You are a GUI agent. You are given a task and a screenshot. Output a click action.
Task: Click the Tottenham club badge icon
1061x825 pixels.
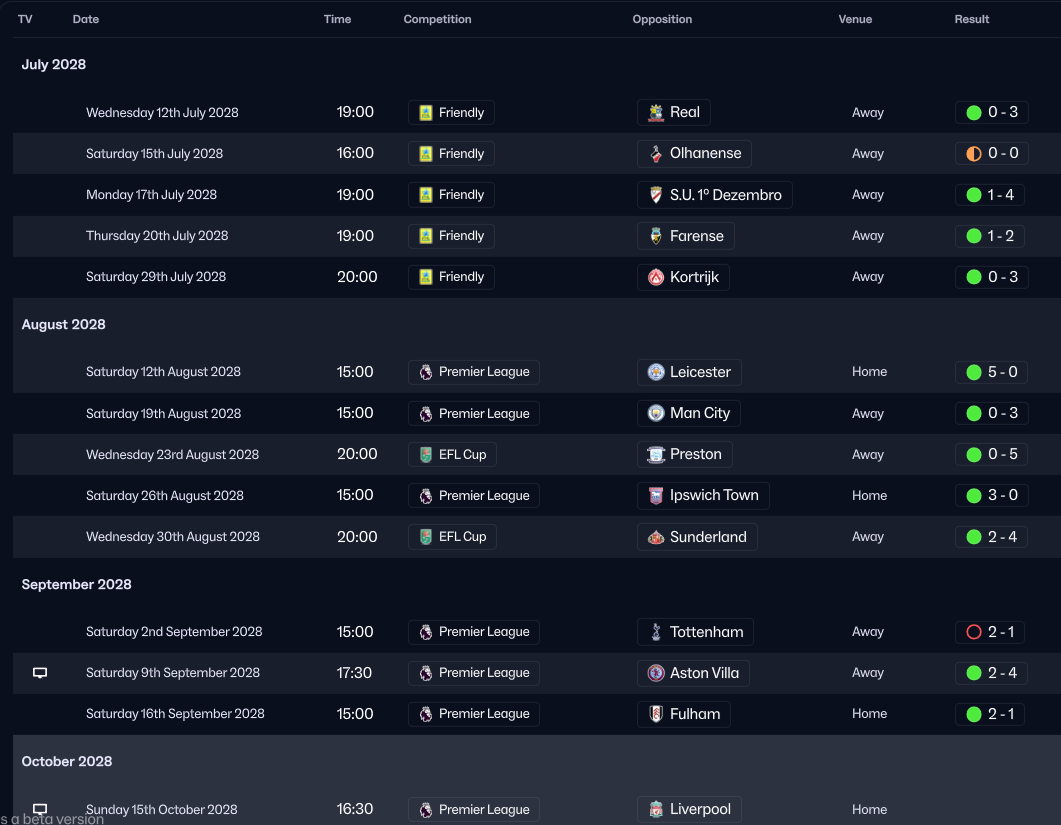(x=656, y=632)
